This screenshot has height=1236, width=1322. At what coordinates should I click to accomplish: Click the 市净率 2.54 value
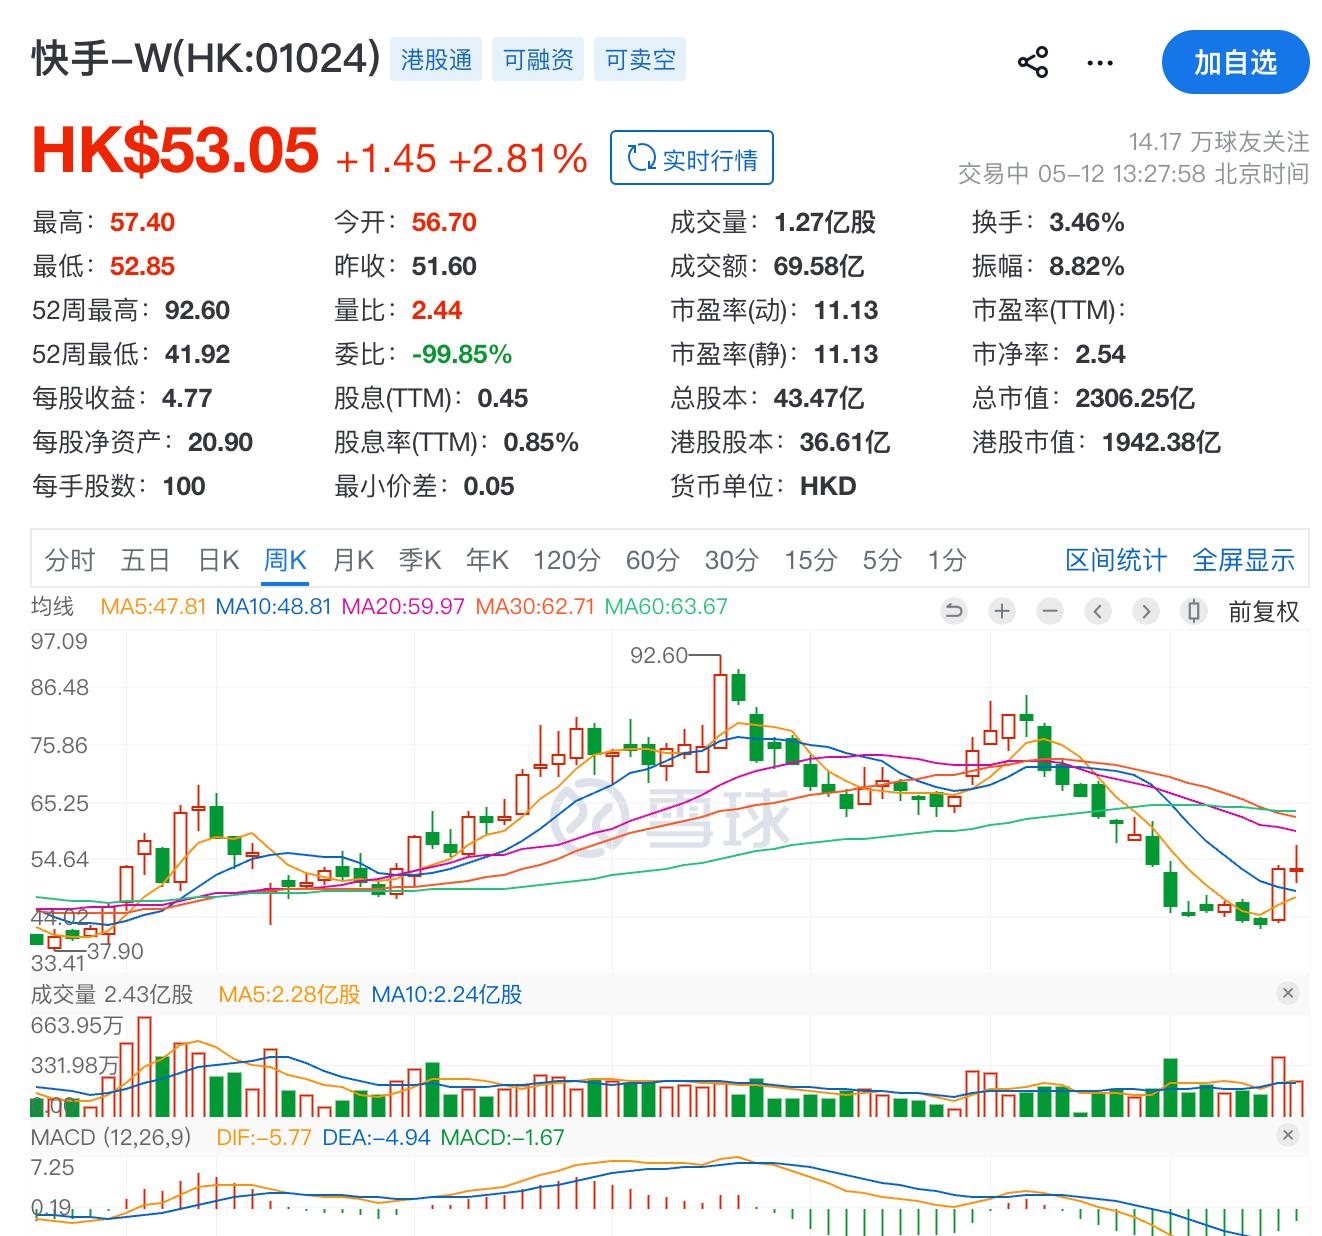pyautogui.click(x=1100, y=354)
